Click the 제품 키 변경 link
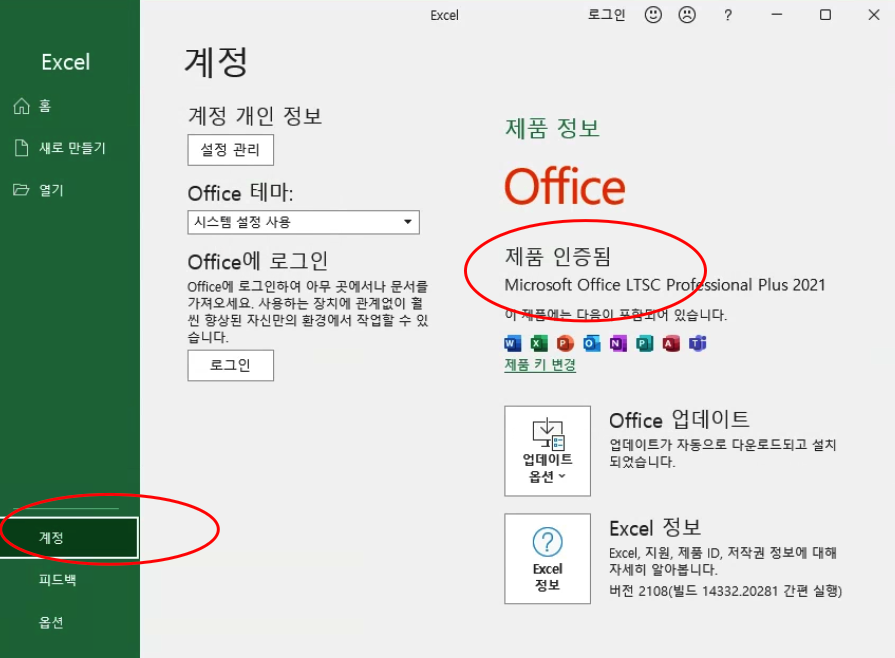The width and height of the screenshot is (895, 658). point(540,365)
